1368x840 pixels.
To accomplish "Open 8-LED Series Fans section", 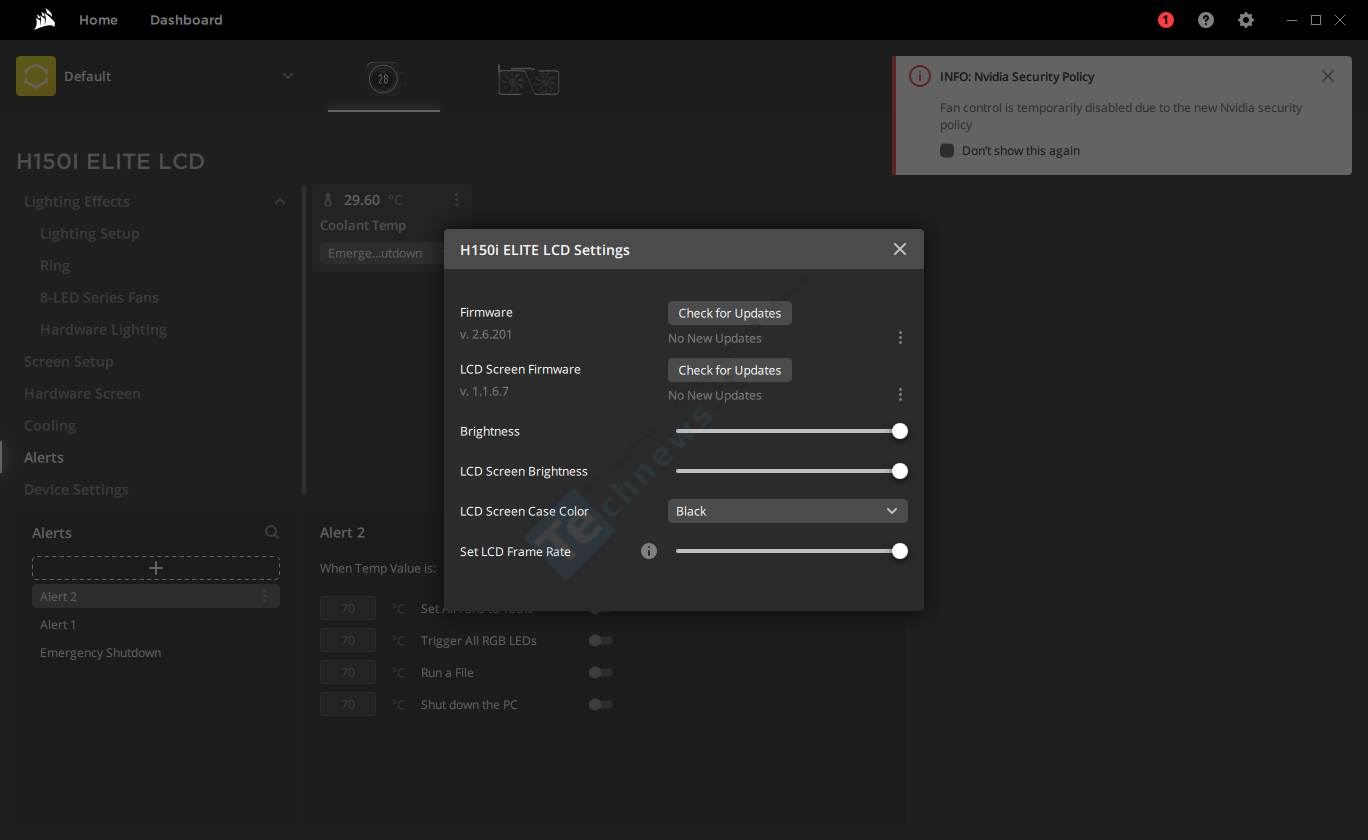I will [x=99, y=298].
